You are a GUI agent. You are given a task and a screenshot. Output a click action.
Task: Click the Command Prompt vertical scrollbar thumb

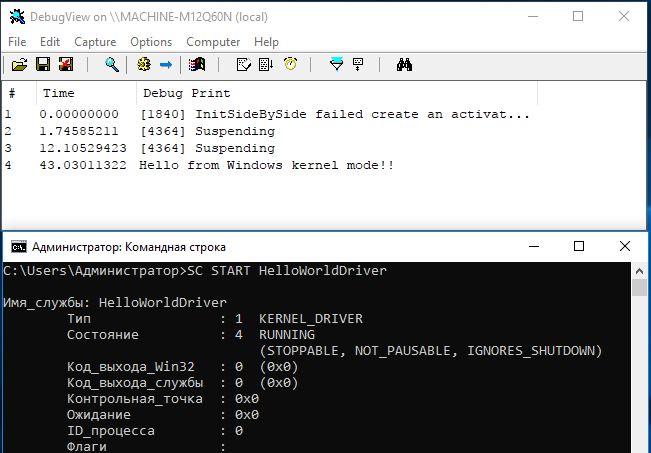click(x=639, y=288)
